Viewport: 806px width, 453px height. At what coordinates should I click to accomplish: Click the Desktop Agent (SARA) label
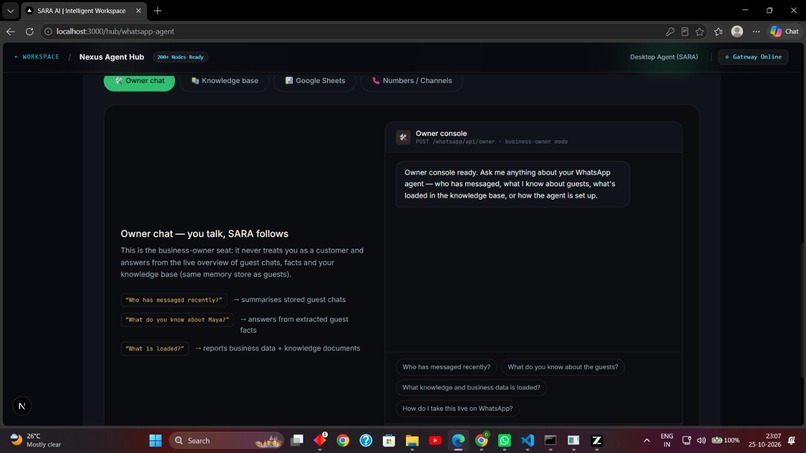664,57
